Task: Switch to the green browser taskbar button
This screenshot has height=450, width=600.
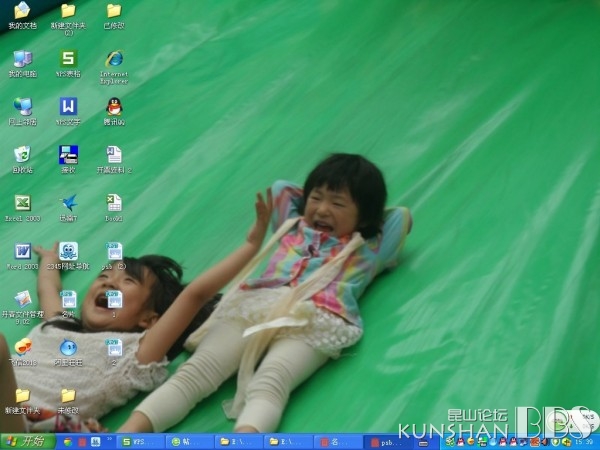Action: pyautogui.click(x=190, y=442)
